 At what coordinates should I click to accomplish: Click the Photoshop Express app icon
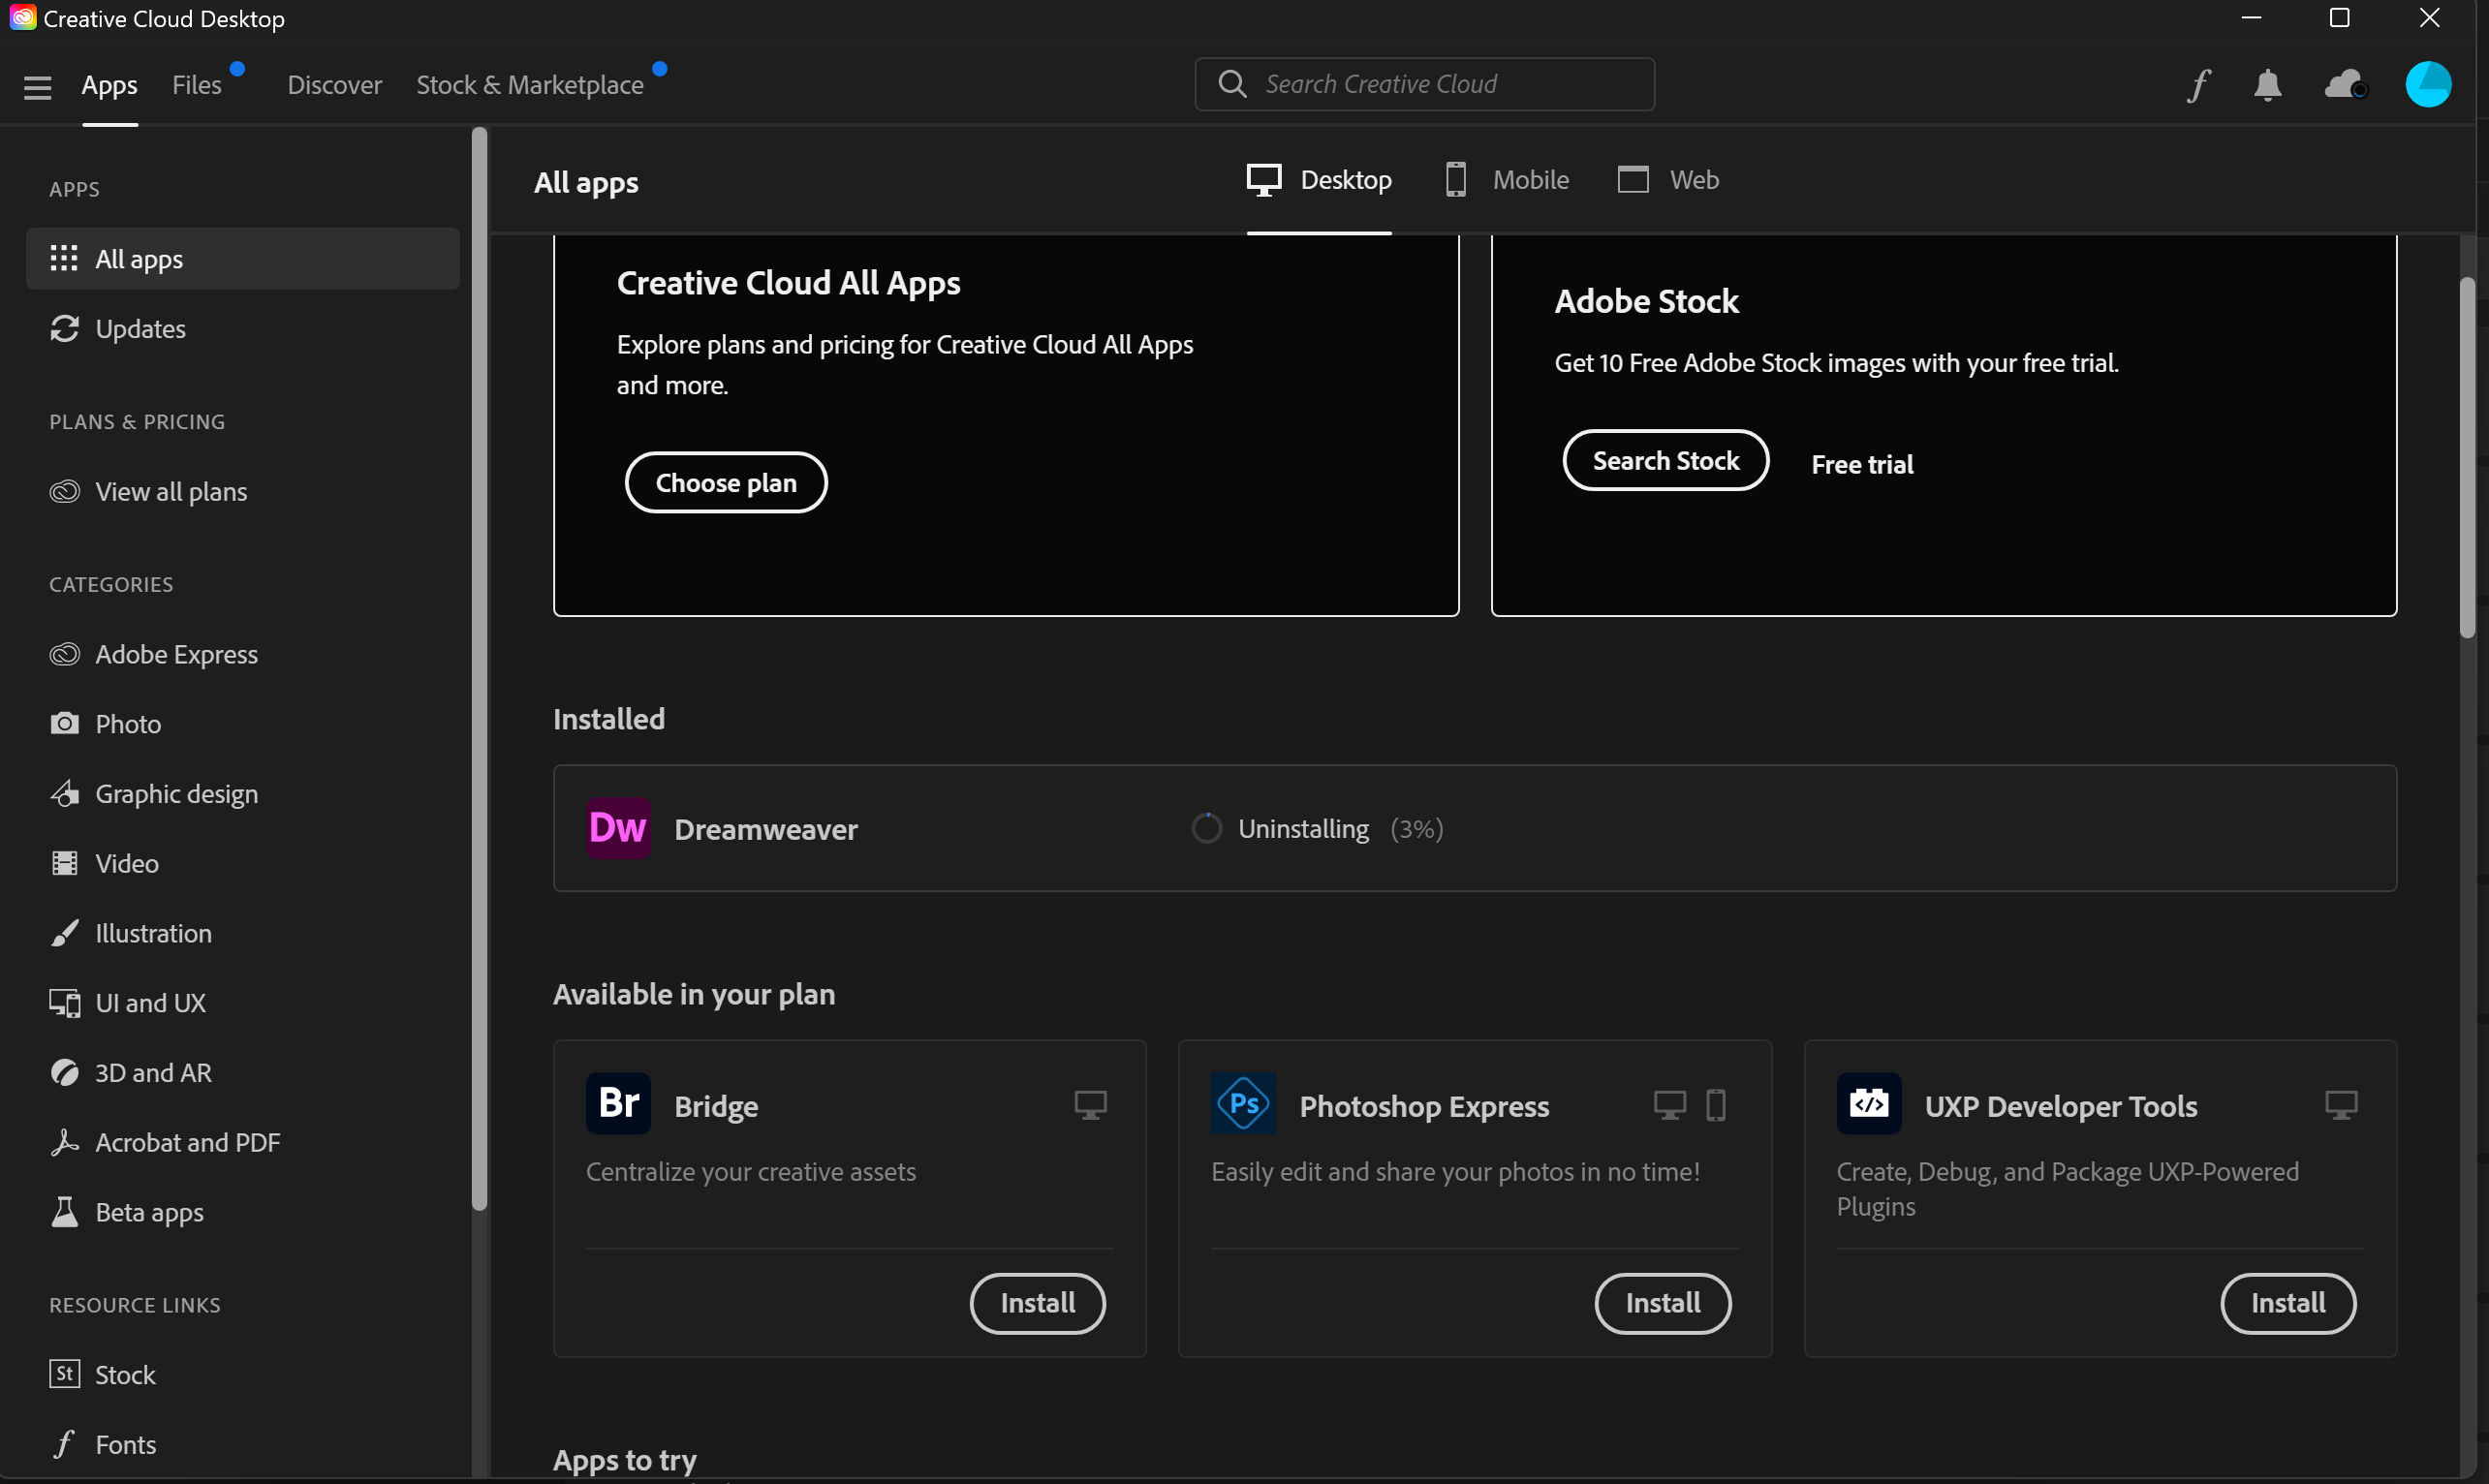(x=1243, y=1104)
